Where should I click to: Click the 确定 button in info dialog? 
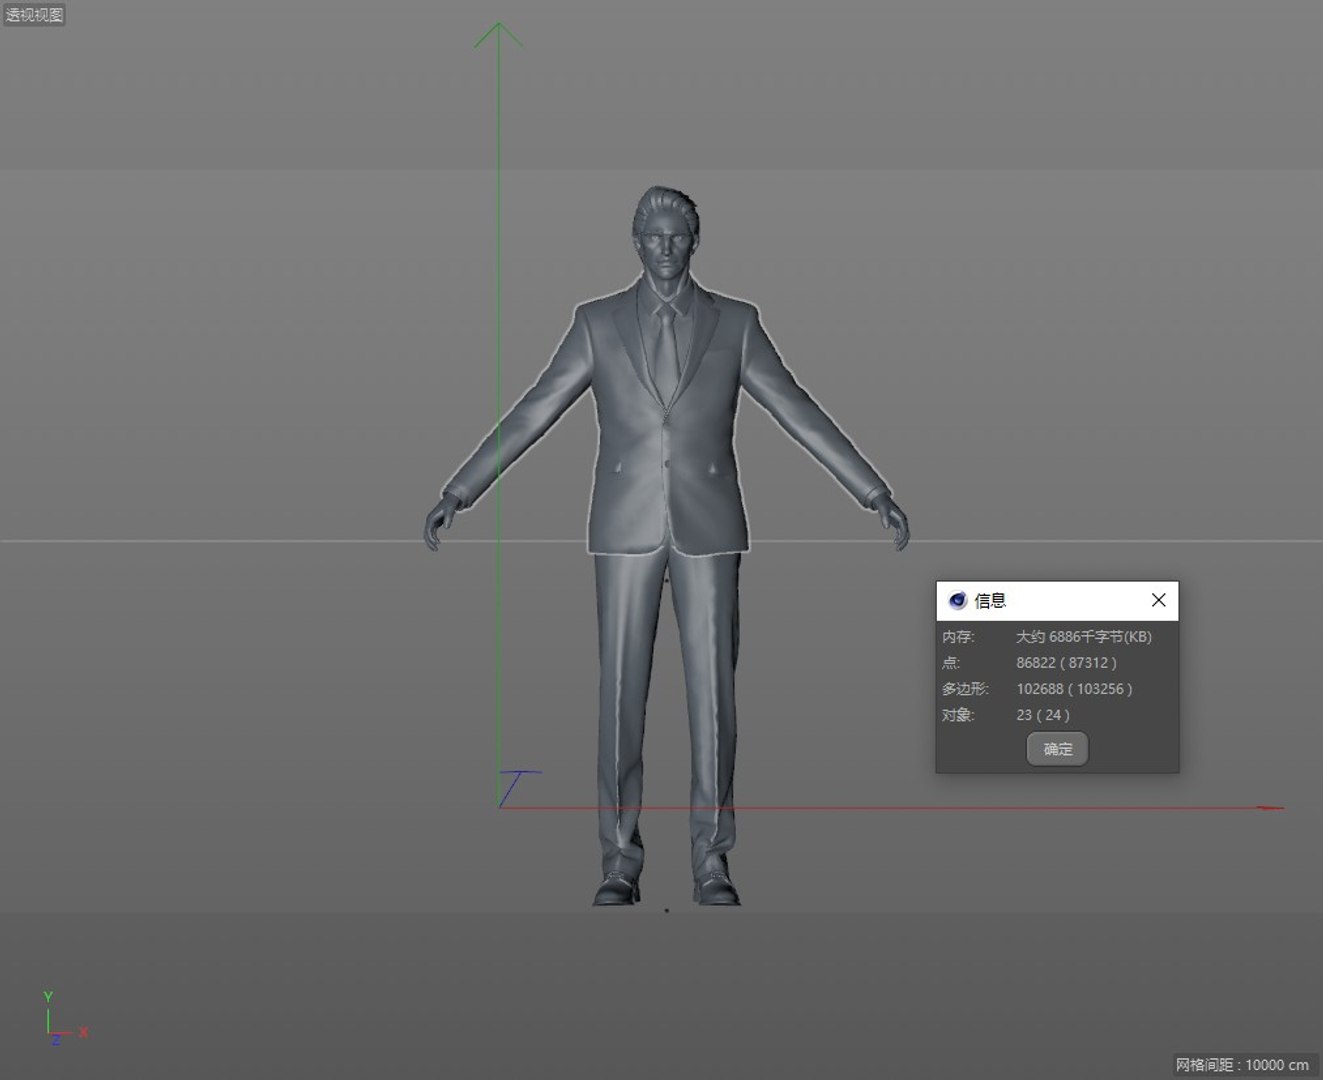pyautogui.click(x=1057, y=749)
